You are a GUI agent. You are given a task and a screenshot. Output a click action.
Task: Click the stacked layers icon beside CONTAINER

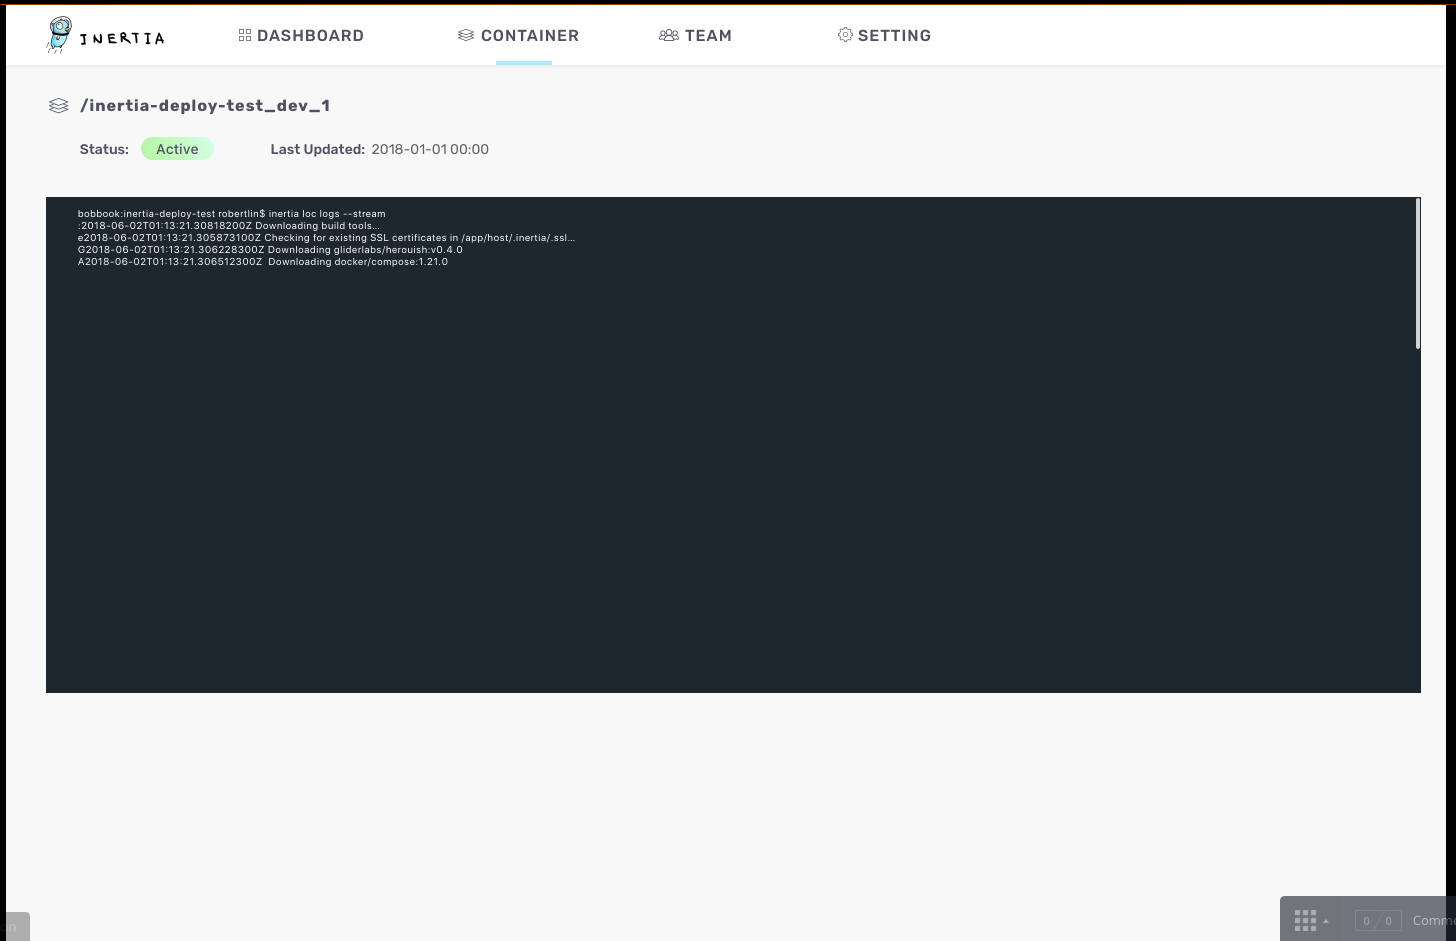465,34
